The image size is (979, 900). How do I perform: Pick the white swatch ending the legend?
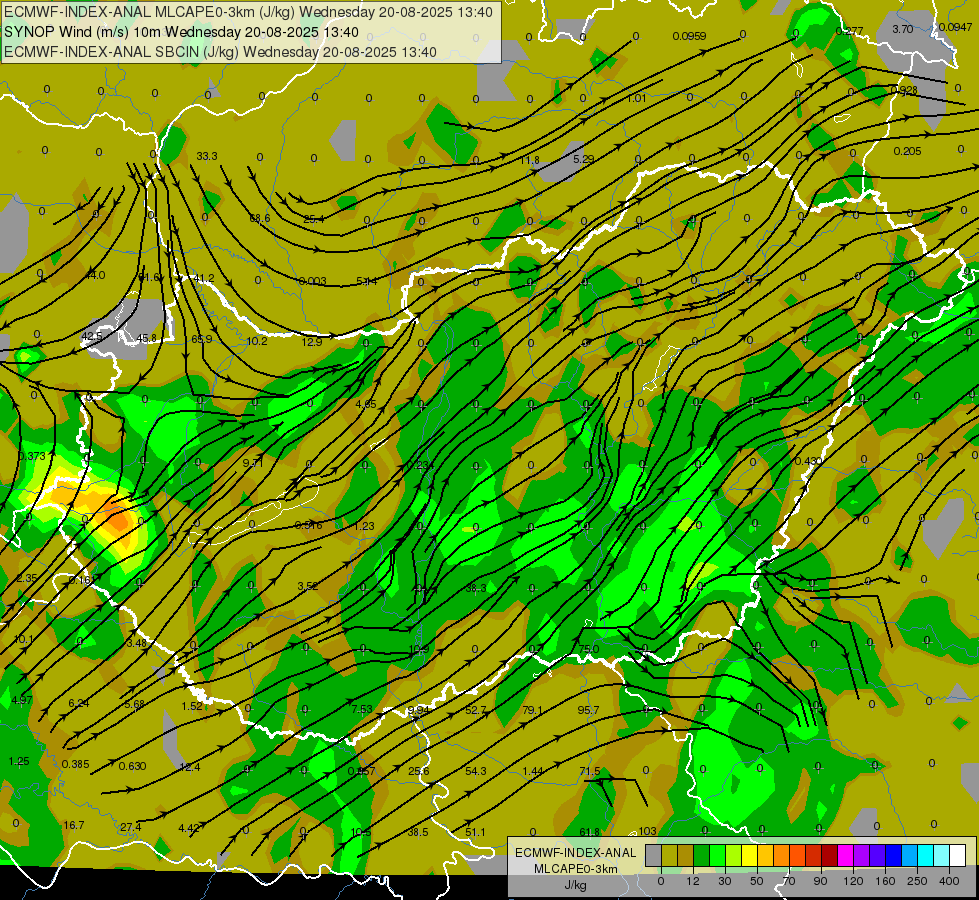[957, 855]
